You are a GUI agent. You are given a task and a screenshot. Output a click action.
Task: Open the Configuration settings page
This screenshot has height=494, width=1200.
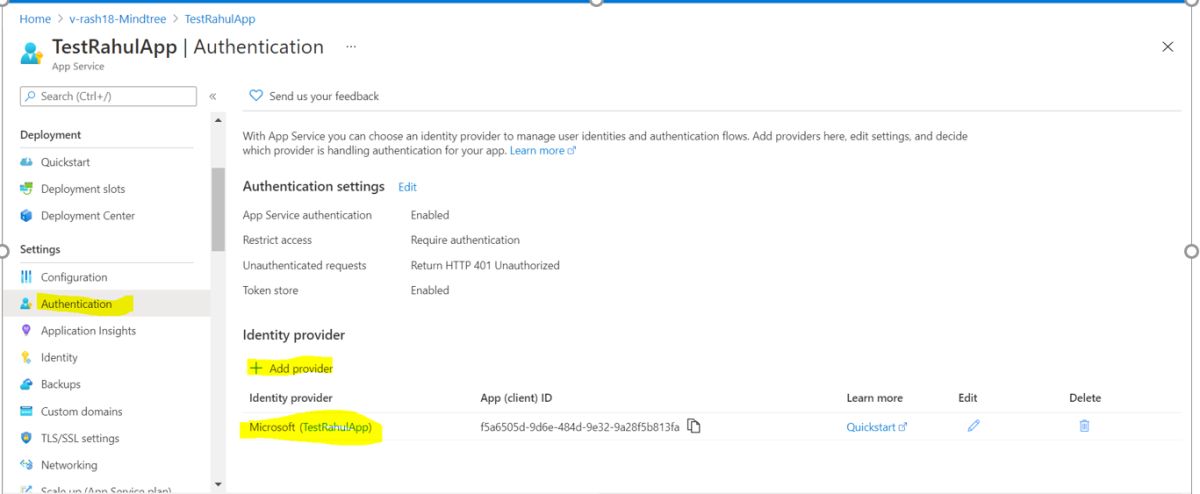click(x=74, y=277)
